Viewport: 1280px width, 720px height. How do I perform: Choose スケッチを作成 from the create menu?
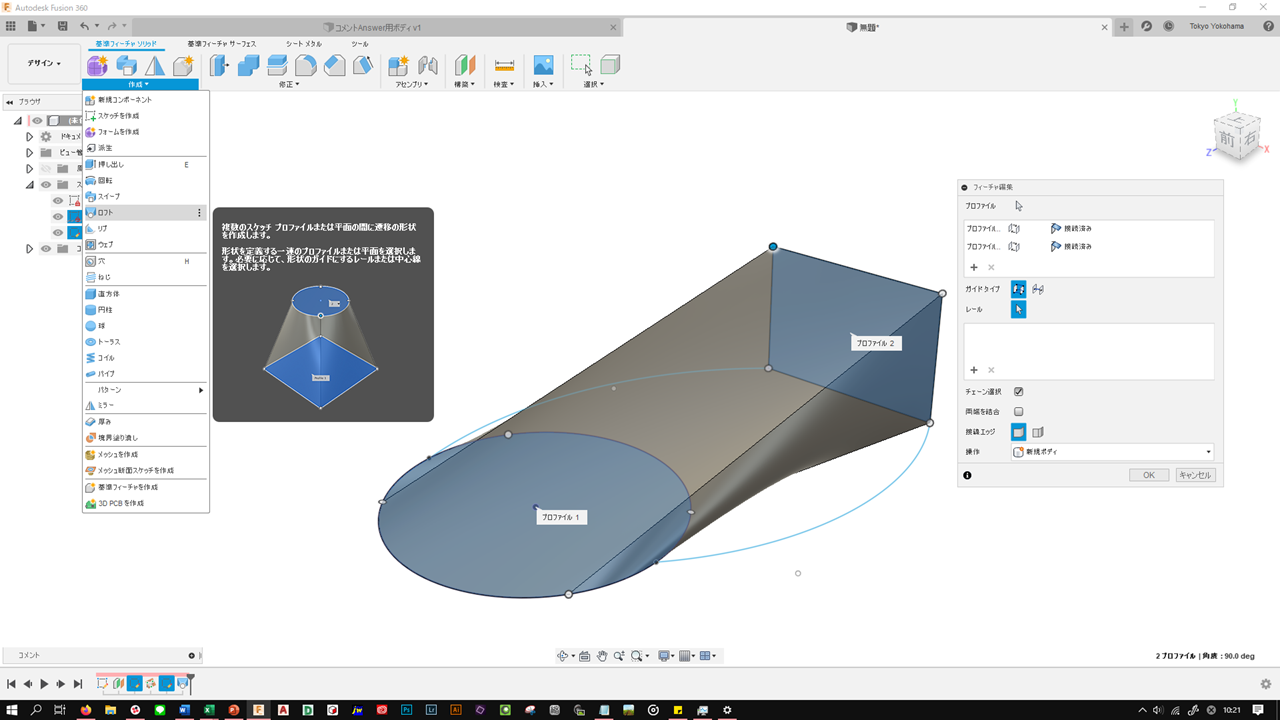(146, 116)
